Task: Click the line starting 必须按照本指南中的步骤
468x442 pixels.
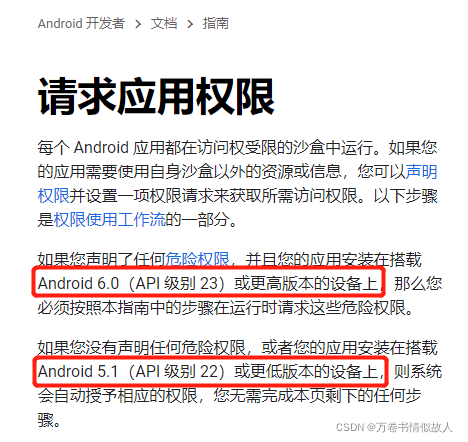Action: click(x=225, y=307)
